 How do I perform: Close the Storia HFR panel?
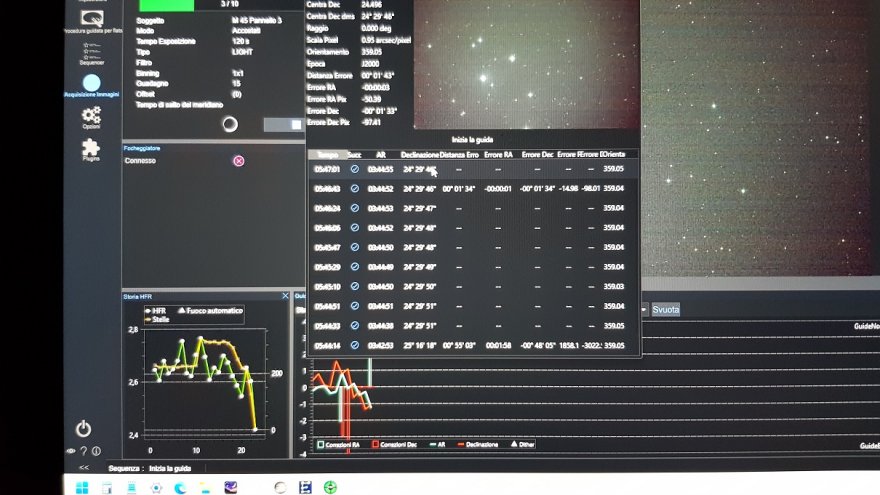pos(285,296)
